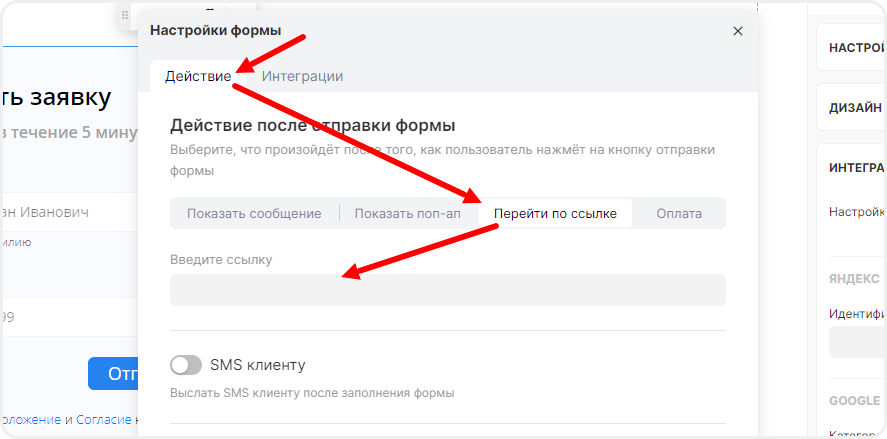Select the Перейти по ссылке option

(x=555, y=213)
